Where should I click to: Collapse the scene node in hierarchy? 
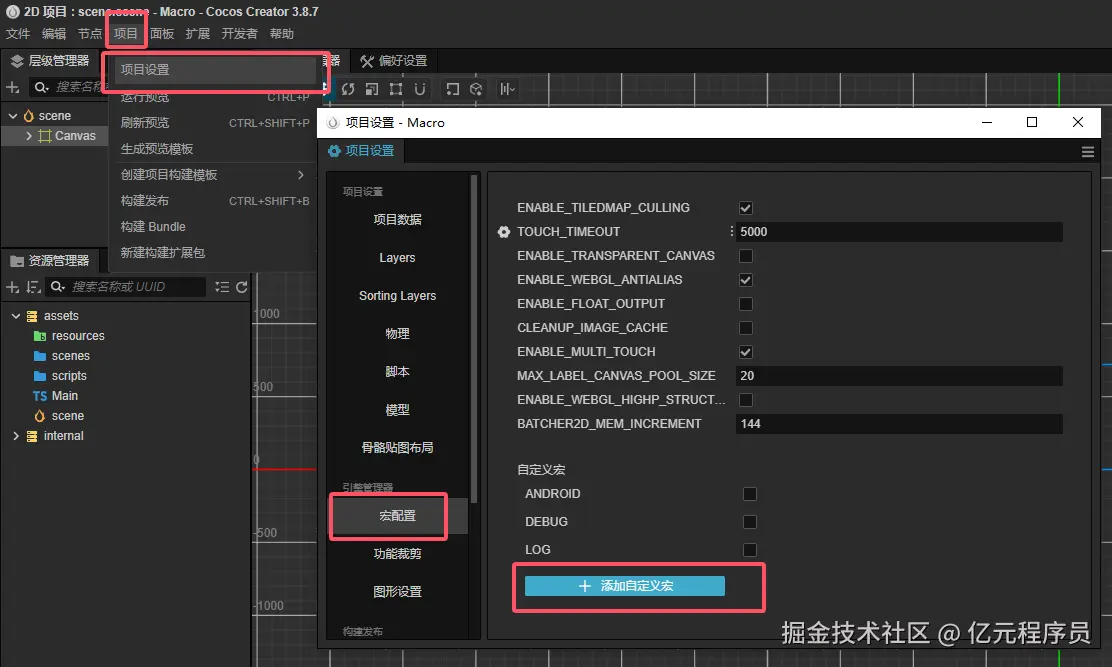point(13,116)
